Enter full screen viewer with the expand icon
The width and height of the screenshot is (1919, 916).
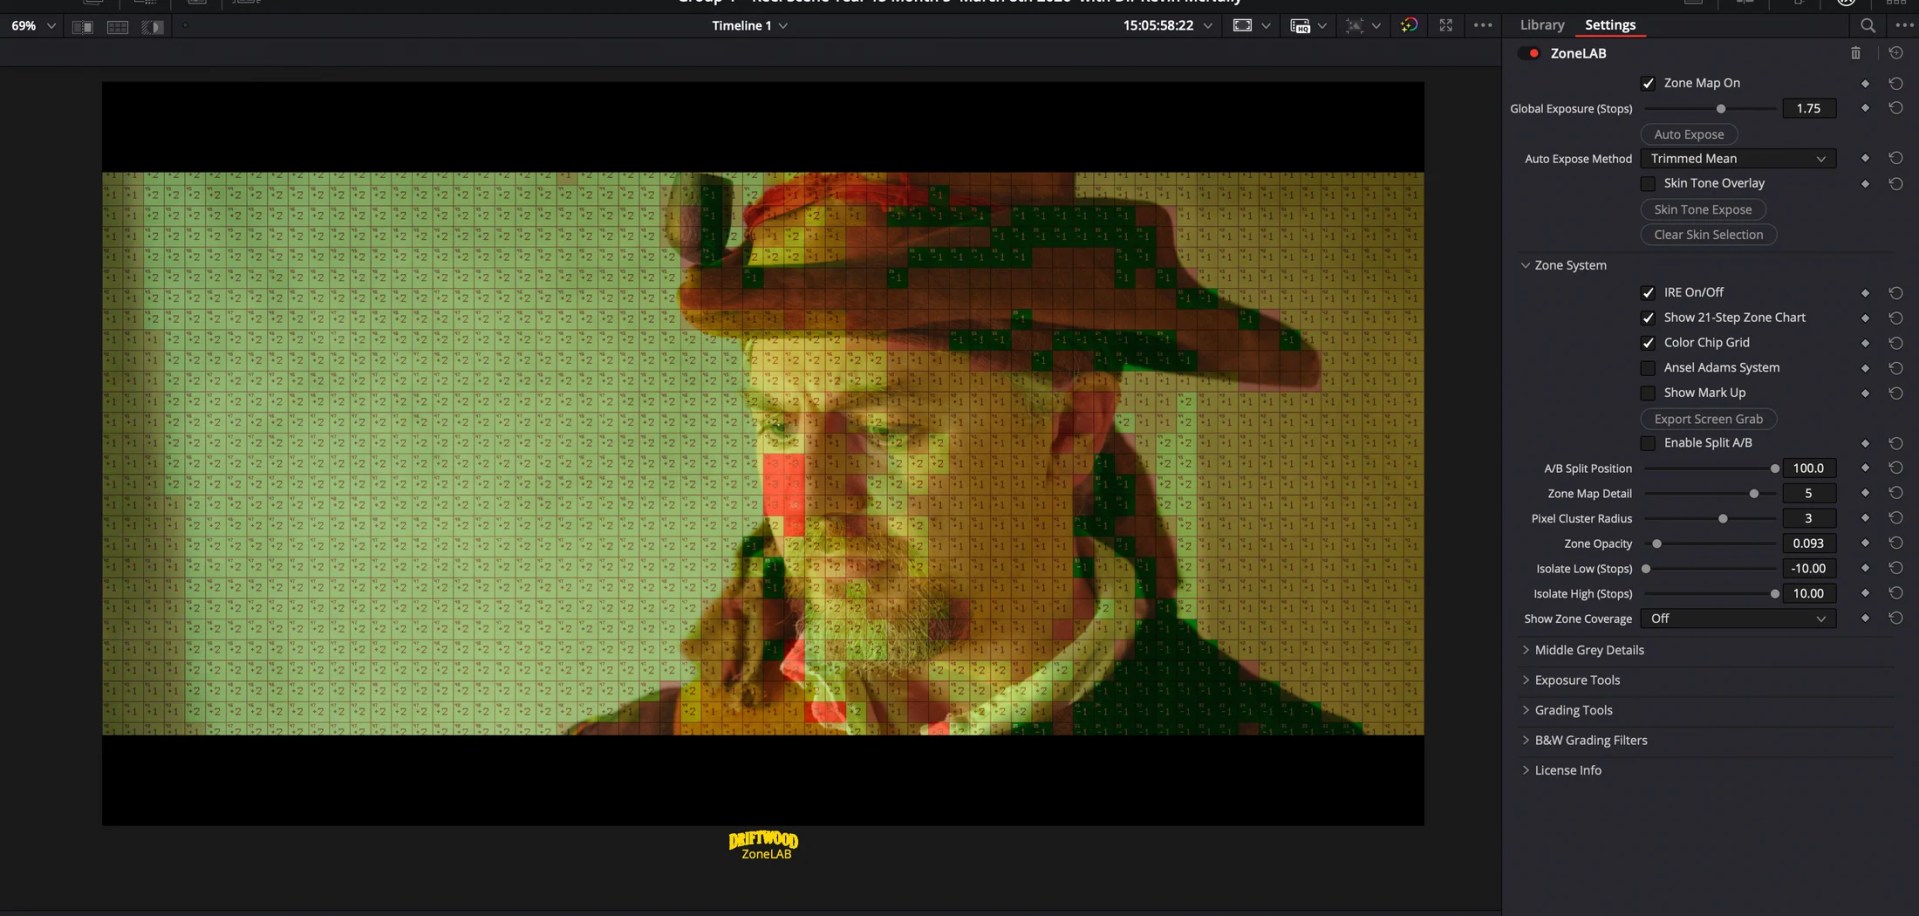coord(1446,26)
